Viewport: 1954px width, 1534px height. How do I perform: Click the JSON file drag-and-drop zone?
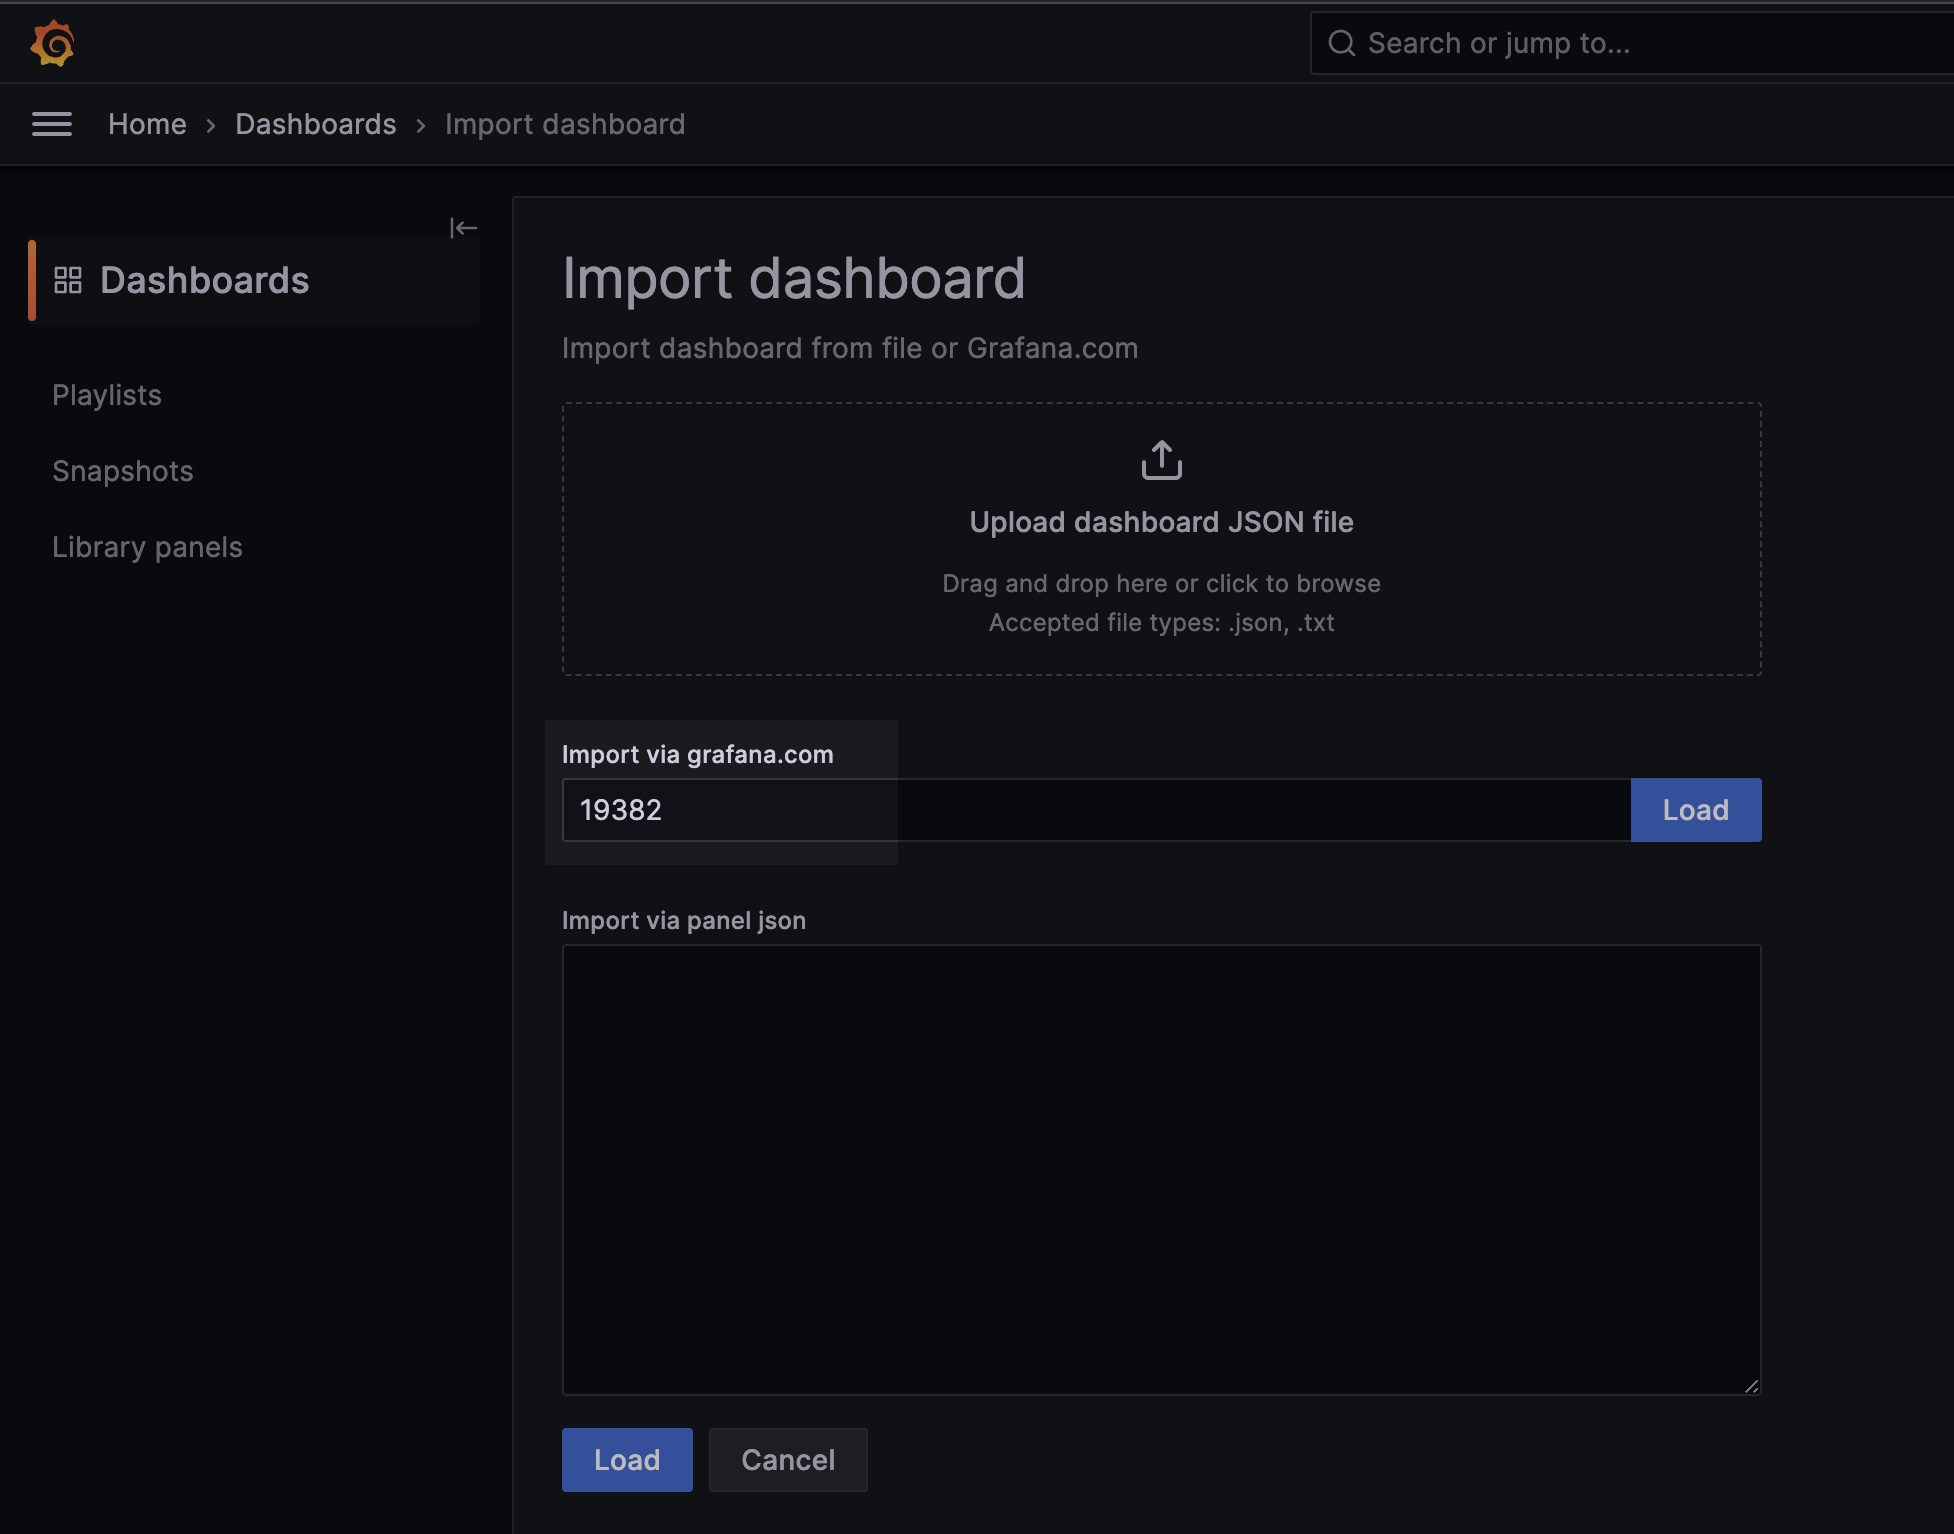click(1160, 540)
